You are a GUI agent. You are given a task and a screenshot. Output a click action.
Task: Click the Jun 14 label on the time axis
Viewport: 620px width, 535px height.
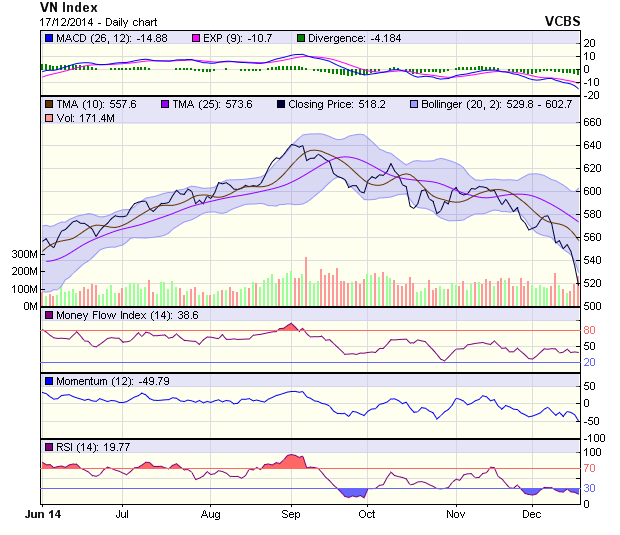[x=42, y=514]
